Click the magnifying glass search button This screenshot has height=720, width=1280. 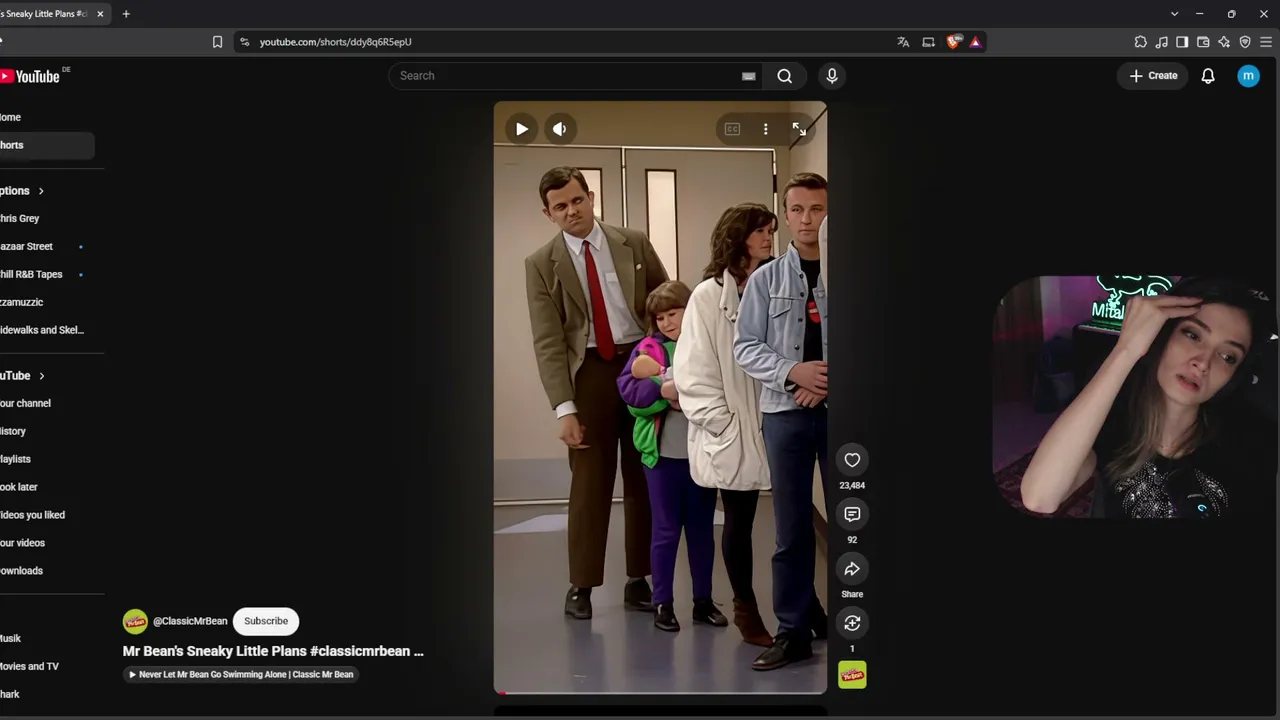pyautogui.click(x=785, y=76)
